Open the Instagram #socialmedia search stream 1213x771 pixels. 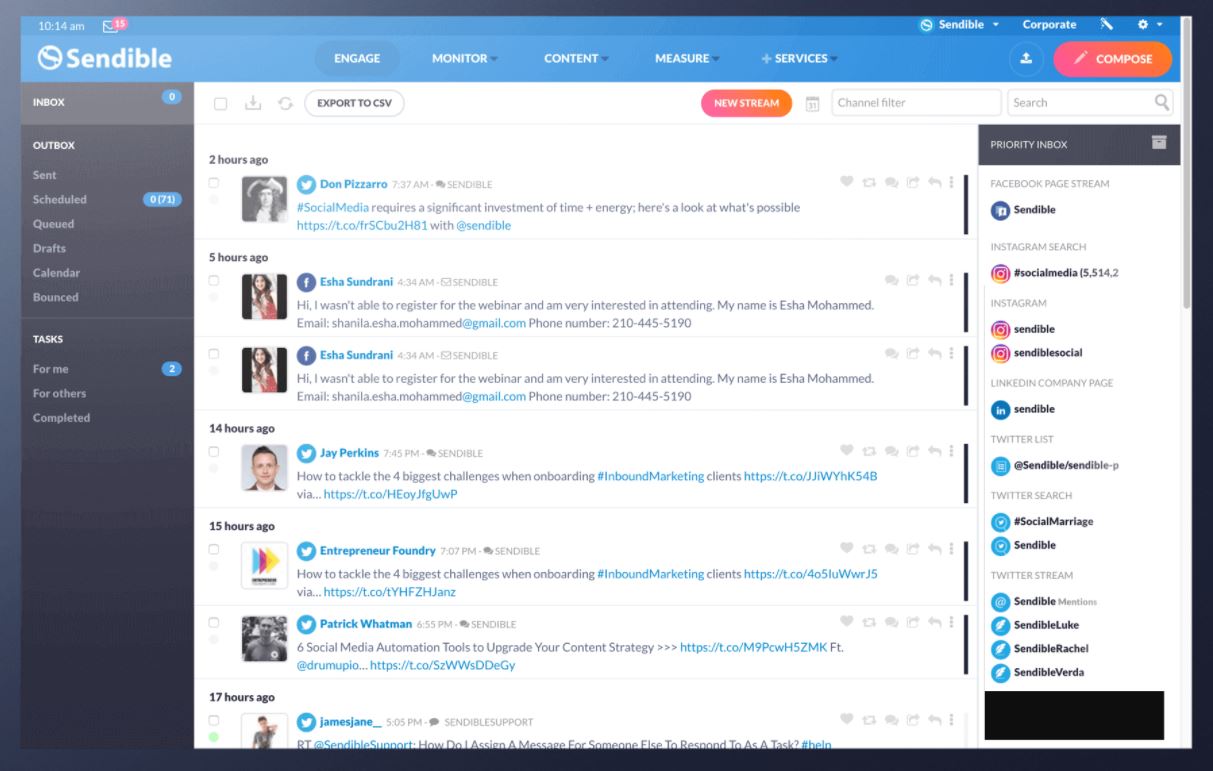pos(1054,273)
